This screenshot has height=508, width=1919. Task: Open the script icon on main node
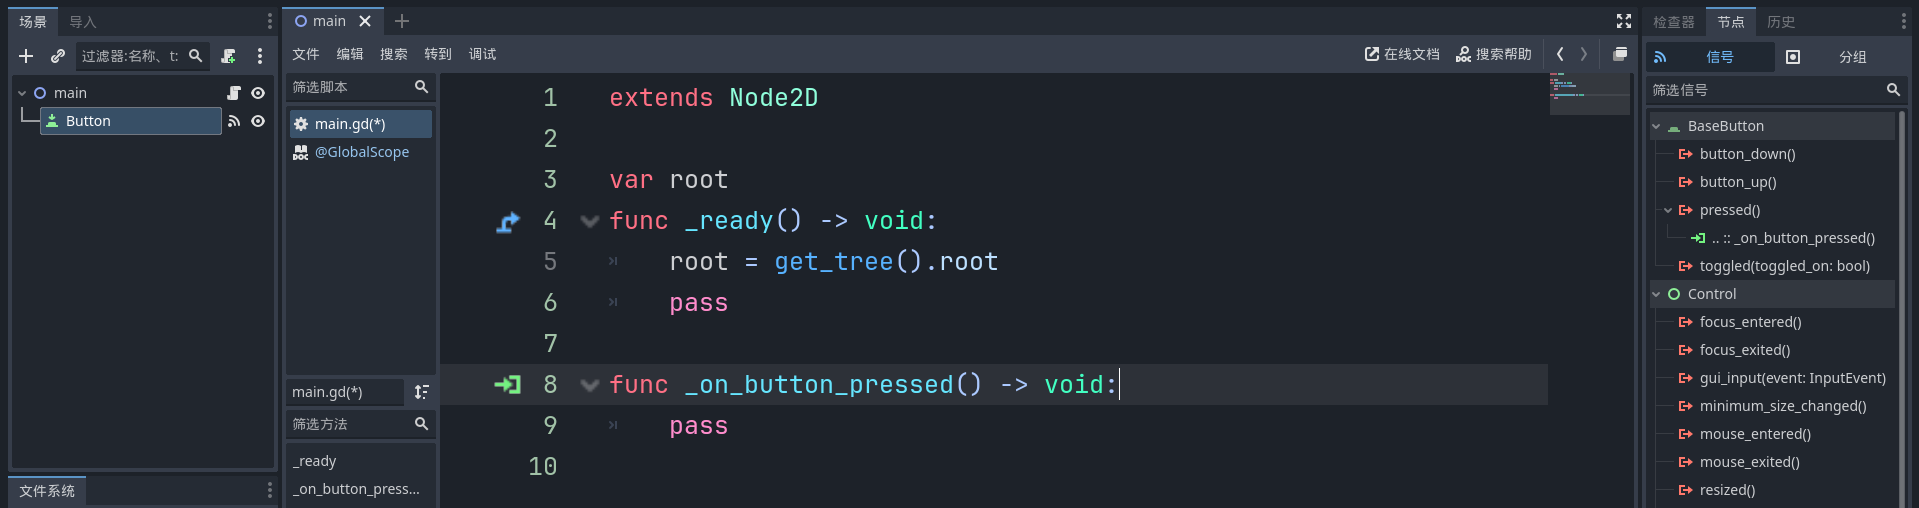[x=234, y=93]
